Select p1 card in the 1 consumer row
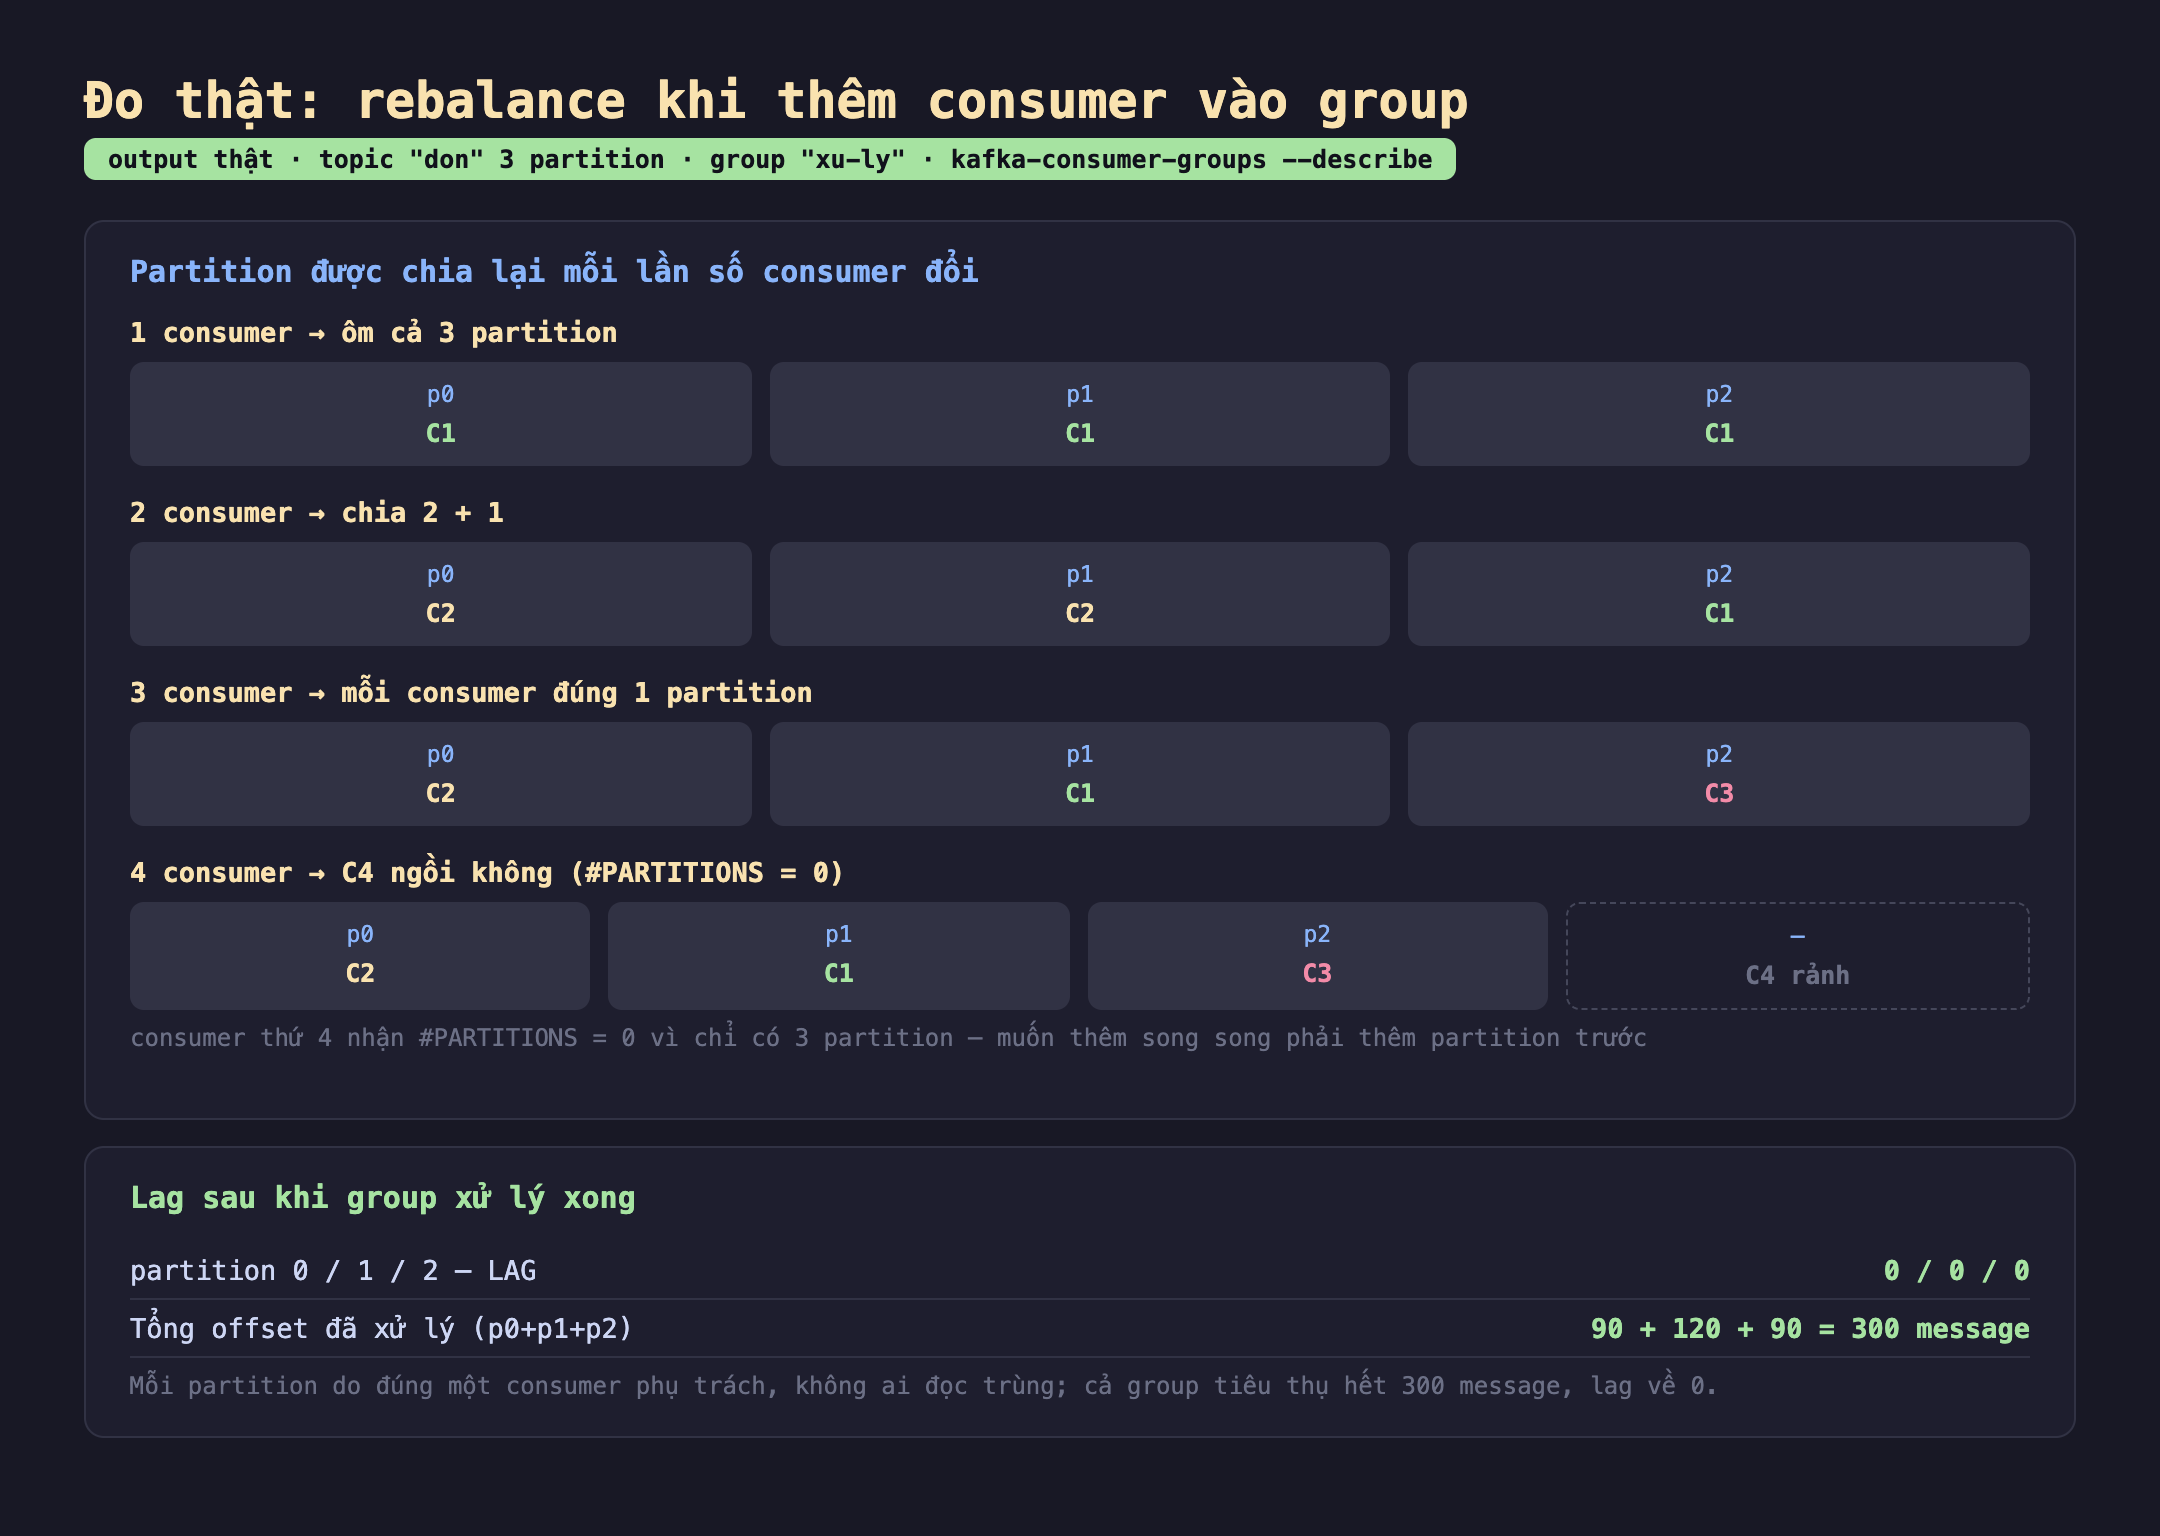 tap(1079, 414)
